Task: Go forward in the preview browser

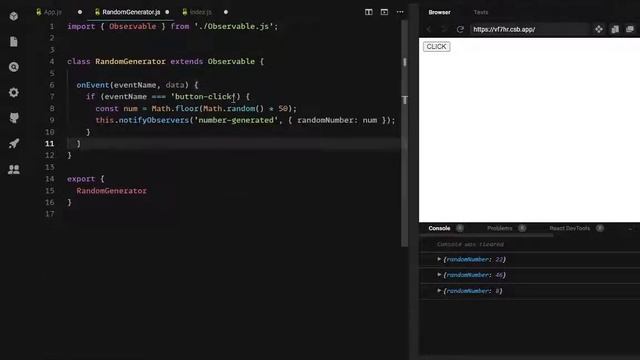Action: [444, 29]
